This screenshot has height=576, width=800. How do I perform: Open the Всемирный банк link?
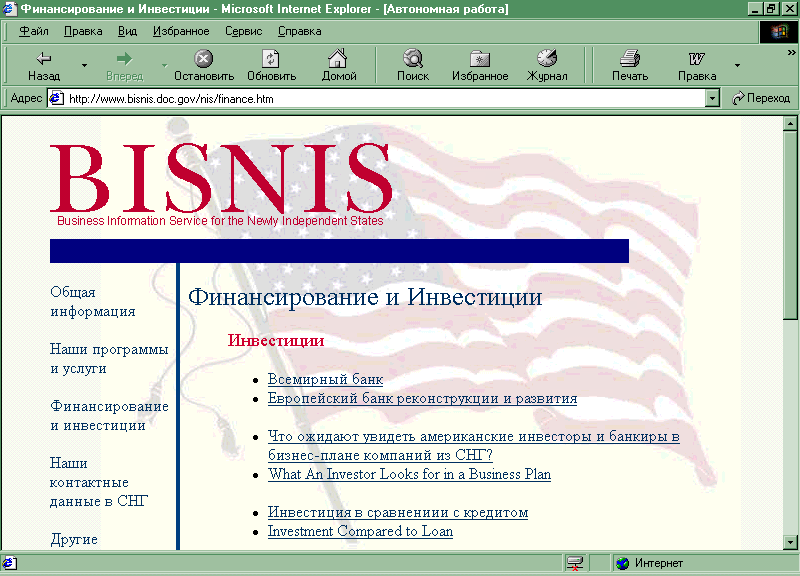tap(325, 380)
